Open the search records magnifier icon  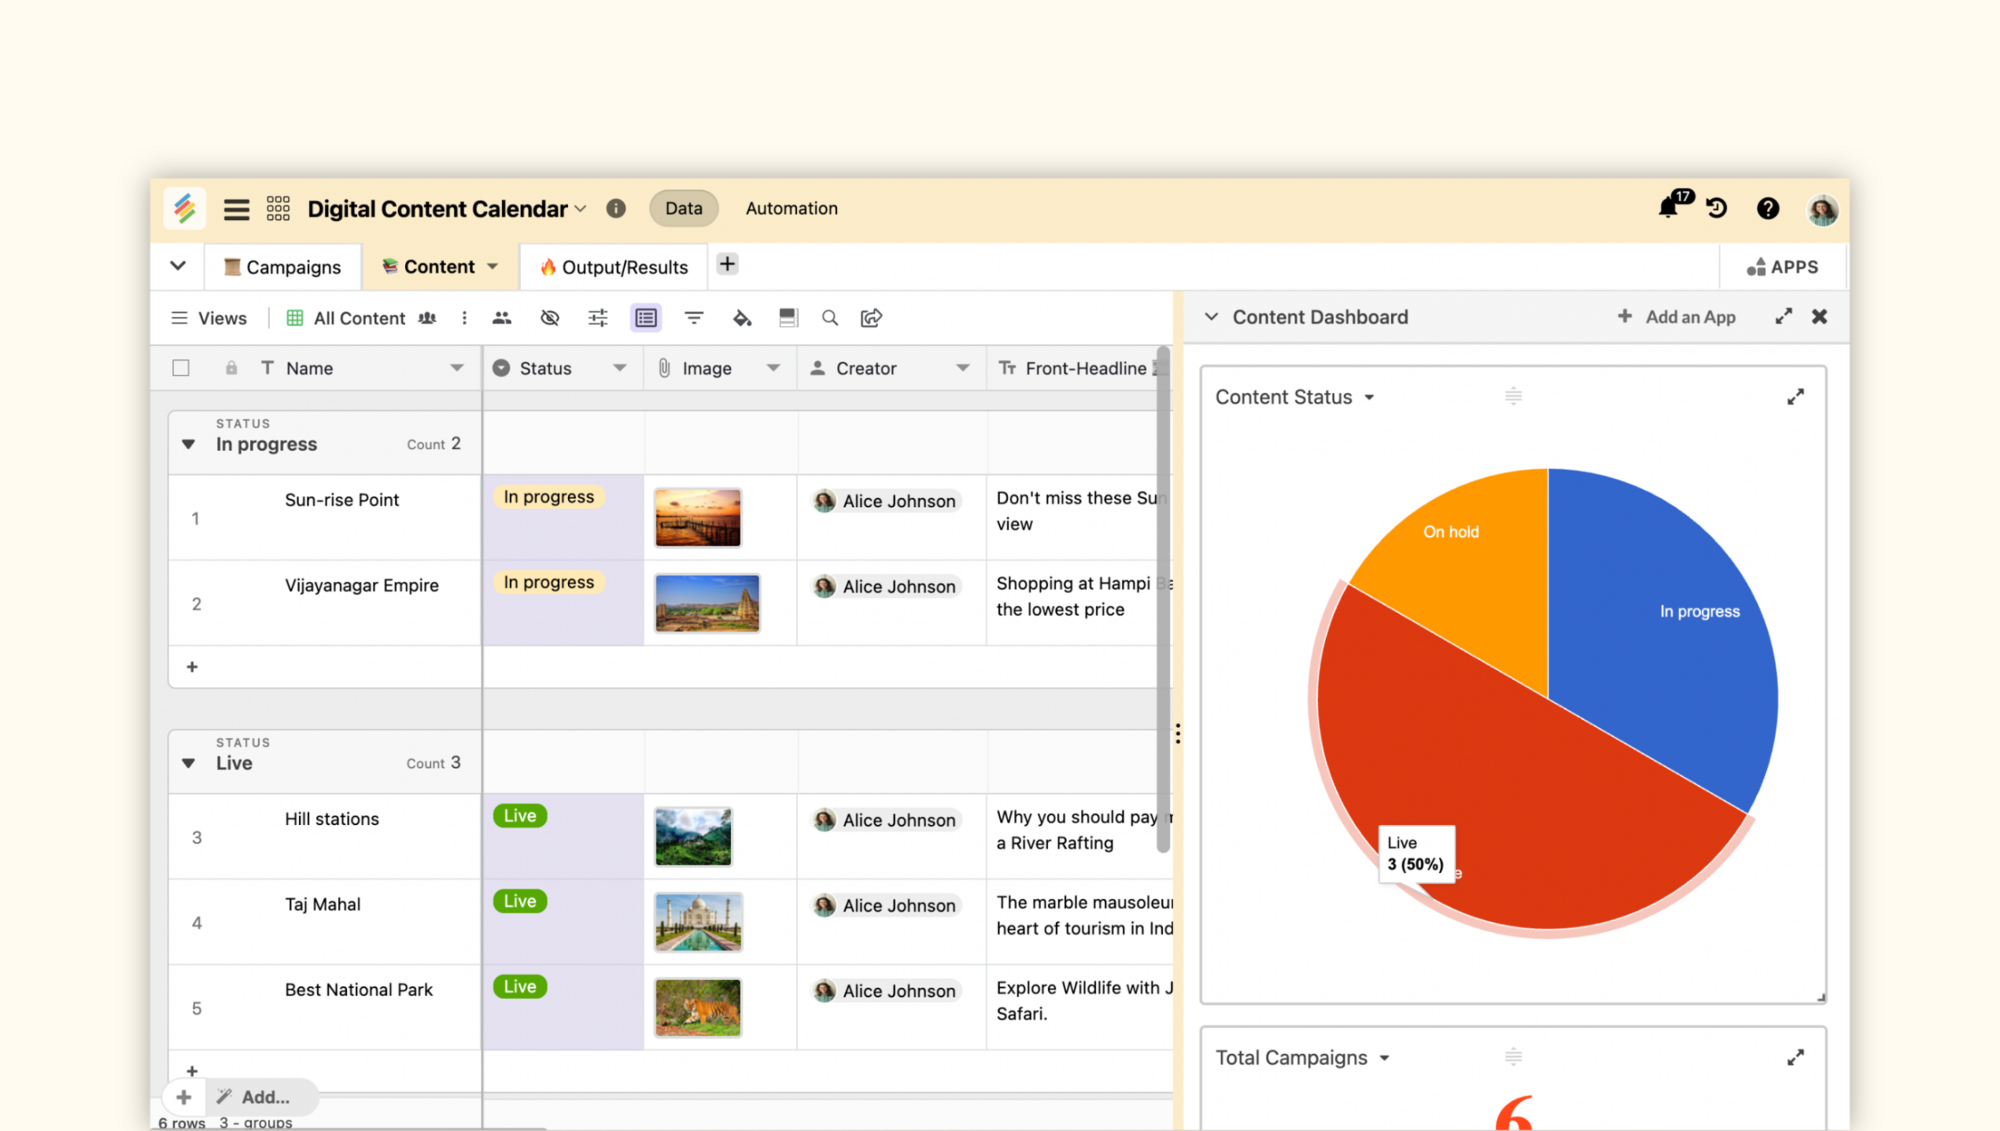coord(830,318)
